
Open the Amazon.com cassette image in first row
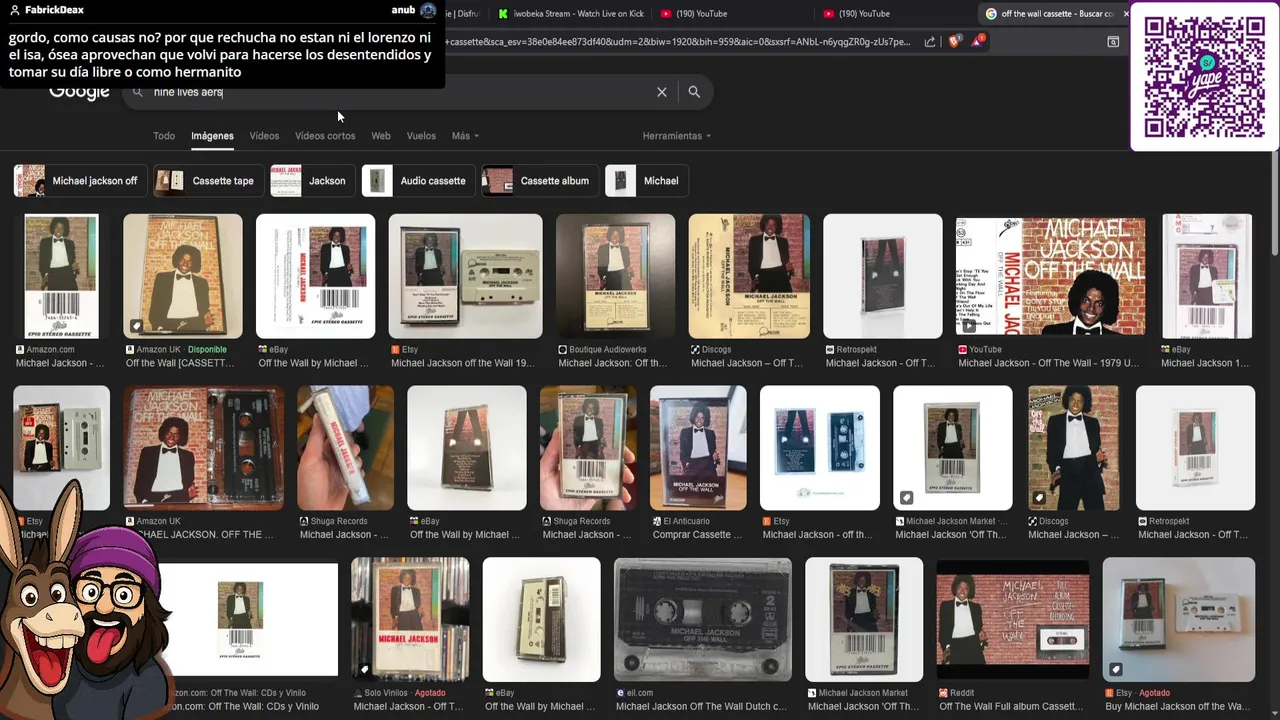pos(61,276)
